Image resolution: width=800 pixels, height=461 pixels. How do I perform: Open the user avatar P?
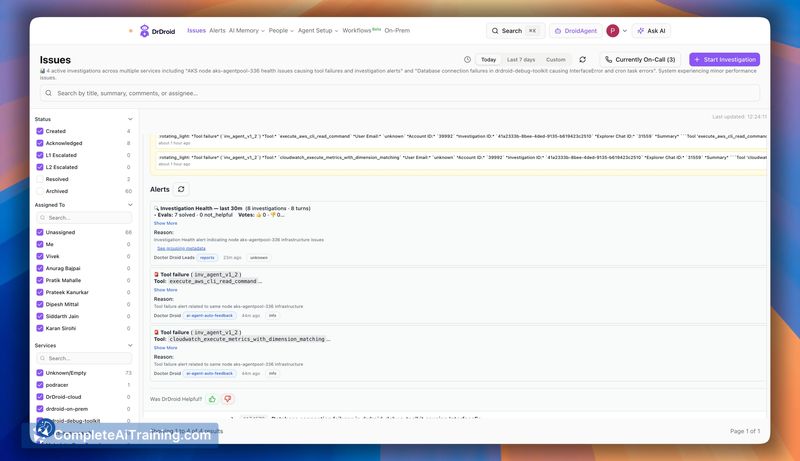point(612,31)
